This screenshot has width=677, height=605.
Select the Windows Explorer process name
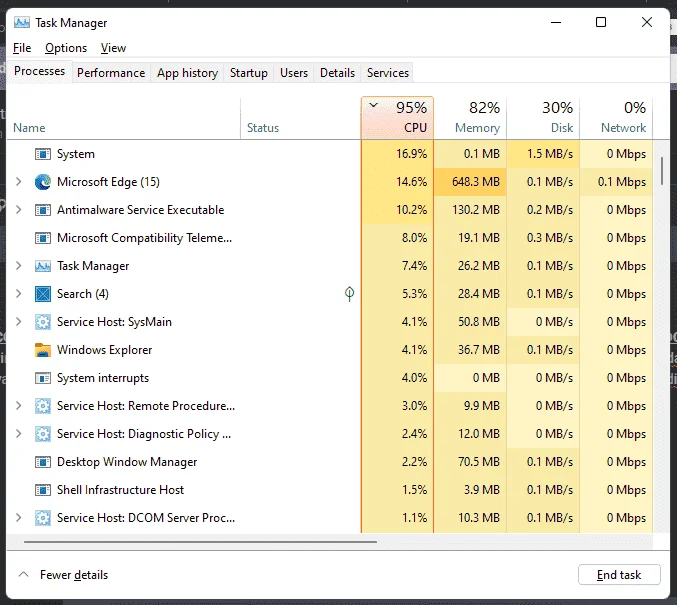coord(104,350)
